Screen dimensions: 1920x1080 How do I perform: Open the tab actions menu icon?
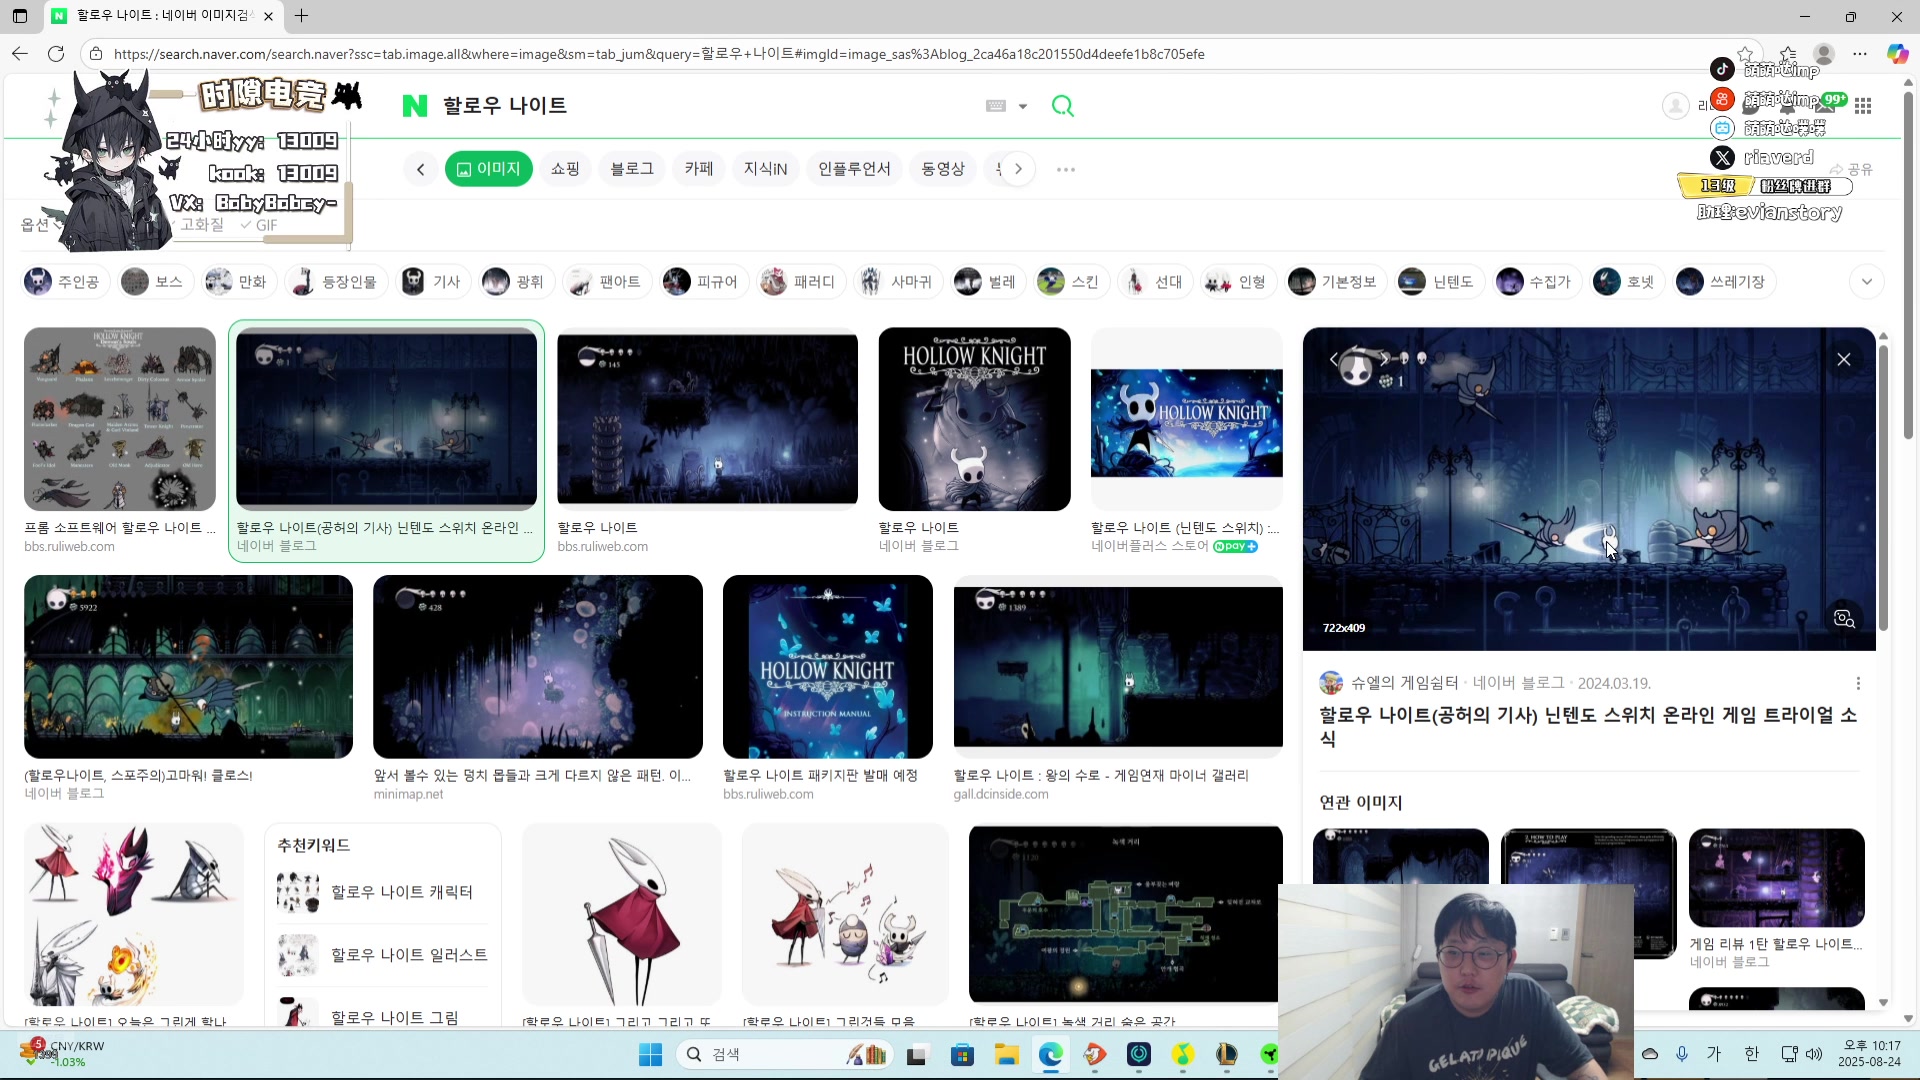[x=20, y=16]
